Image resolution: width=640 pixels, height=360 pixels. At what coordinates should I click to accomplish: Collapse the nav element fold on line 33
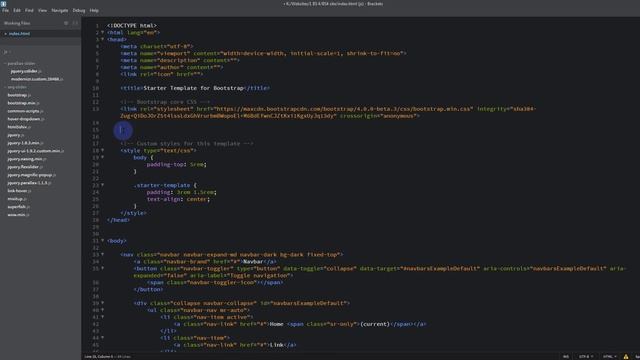(x=102, y=255)
